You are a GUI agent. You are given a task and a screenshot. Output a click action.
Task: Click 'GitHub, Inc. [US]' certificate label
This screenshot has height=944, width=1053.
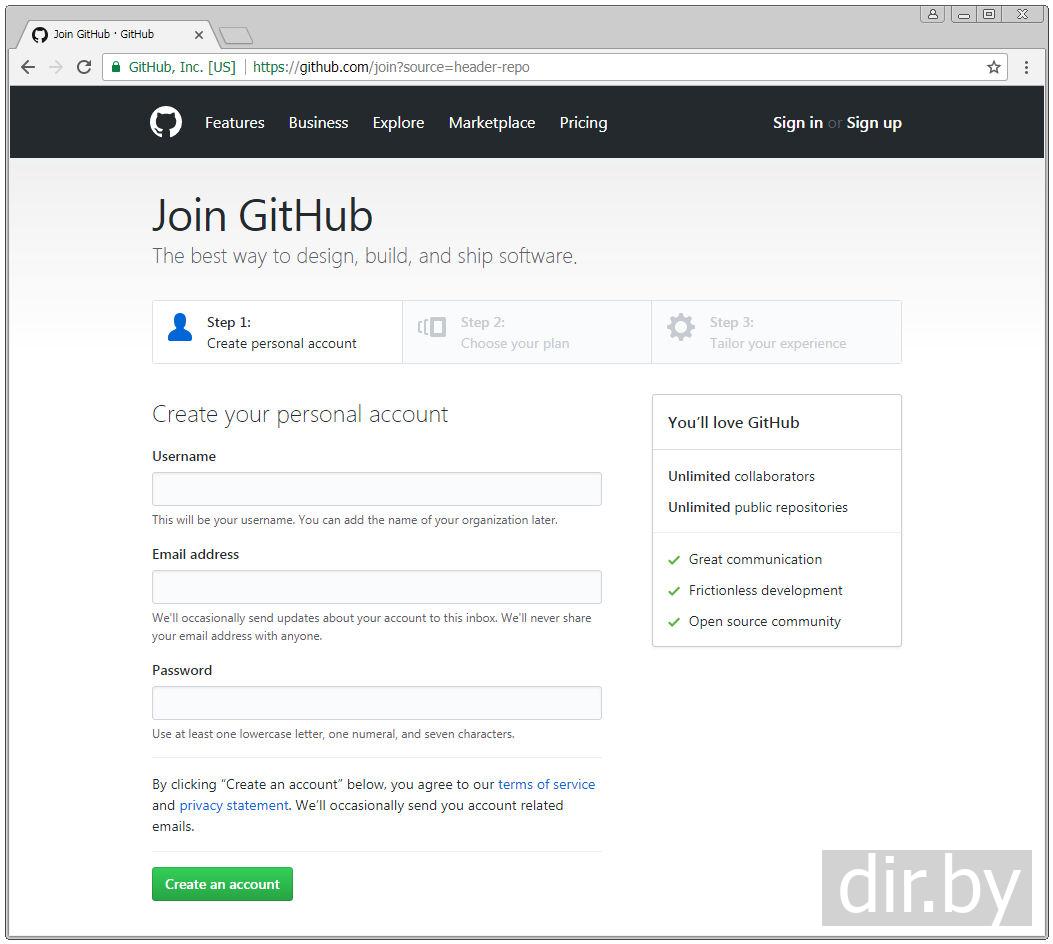click(x=182, y=67)
